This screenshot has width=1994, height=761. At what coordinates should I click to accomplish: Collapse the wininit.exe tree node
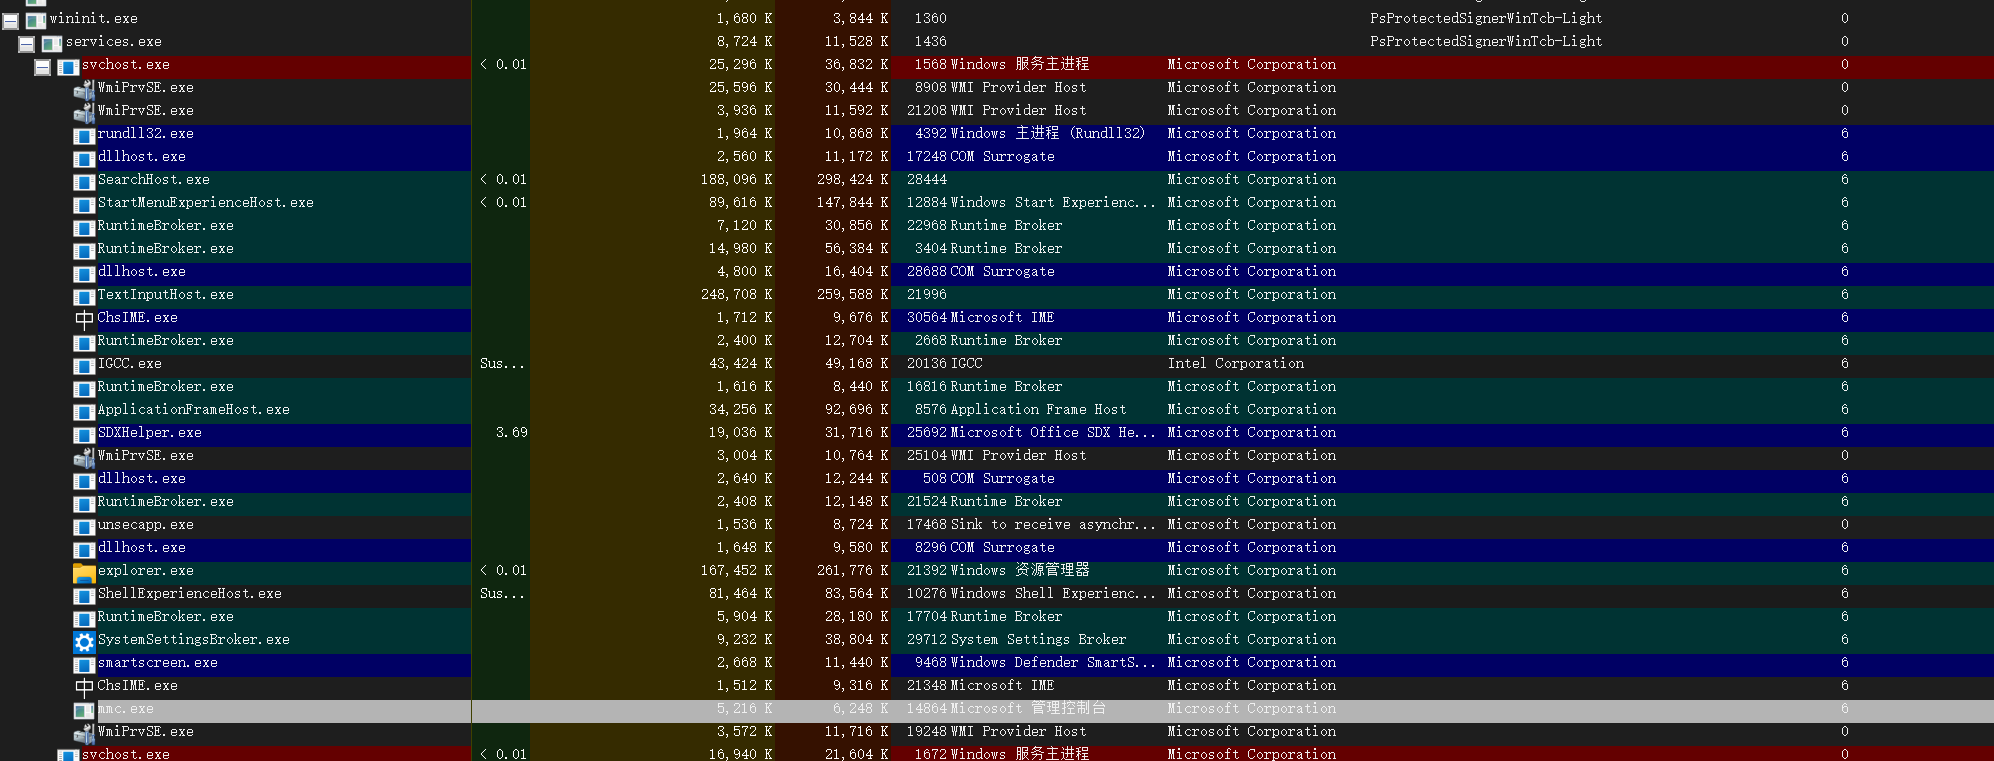[x=11, y=20]
